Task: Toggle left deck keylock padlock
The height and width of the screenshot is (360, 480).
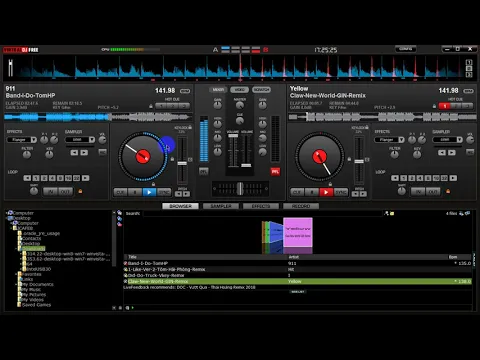Action: click(190, 127)
